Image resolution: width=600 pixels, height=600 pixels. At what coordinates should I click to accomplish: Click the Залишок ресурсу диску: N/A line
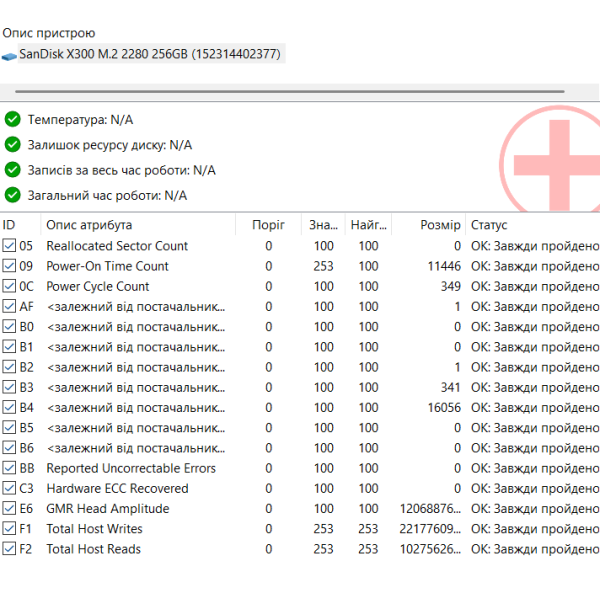click(110, 145)
